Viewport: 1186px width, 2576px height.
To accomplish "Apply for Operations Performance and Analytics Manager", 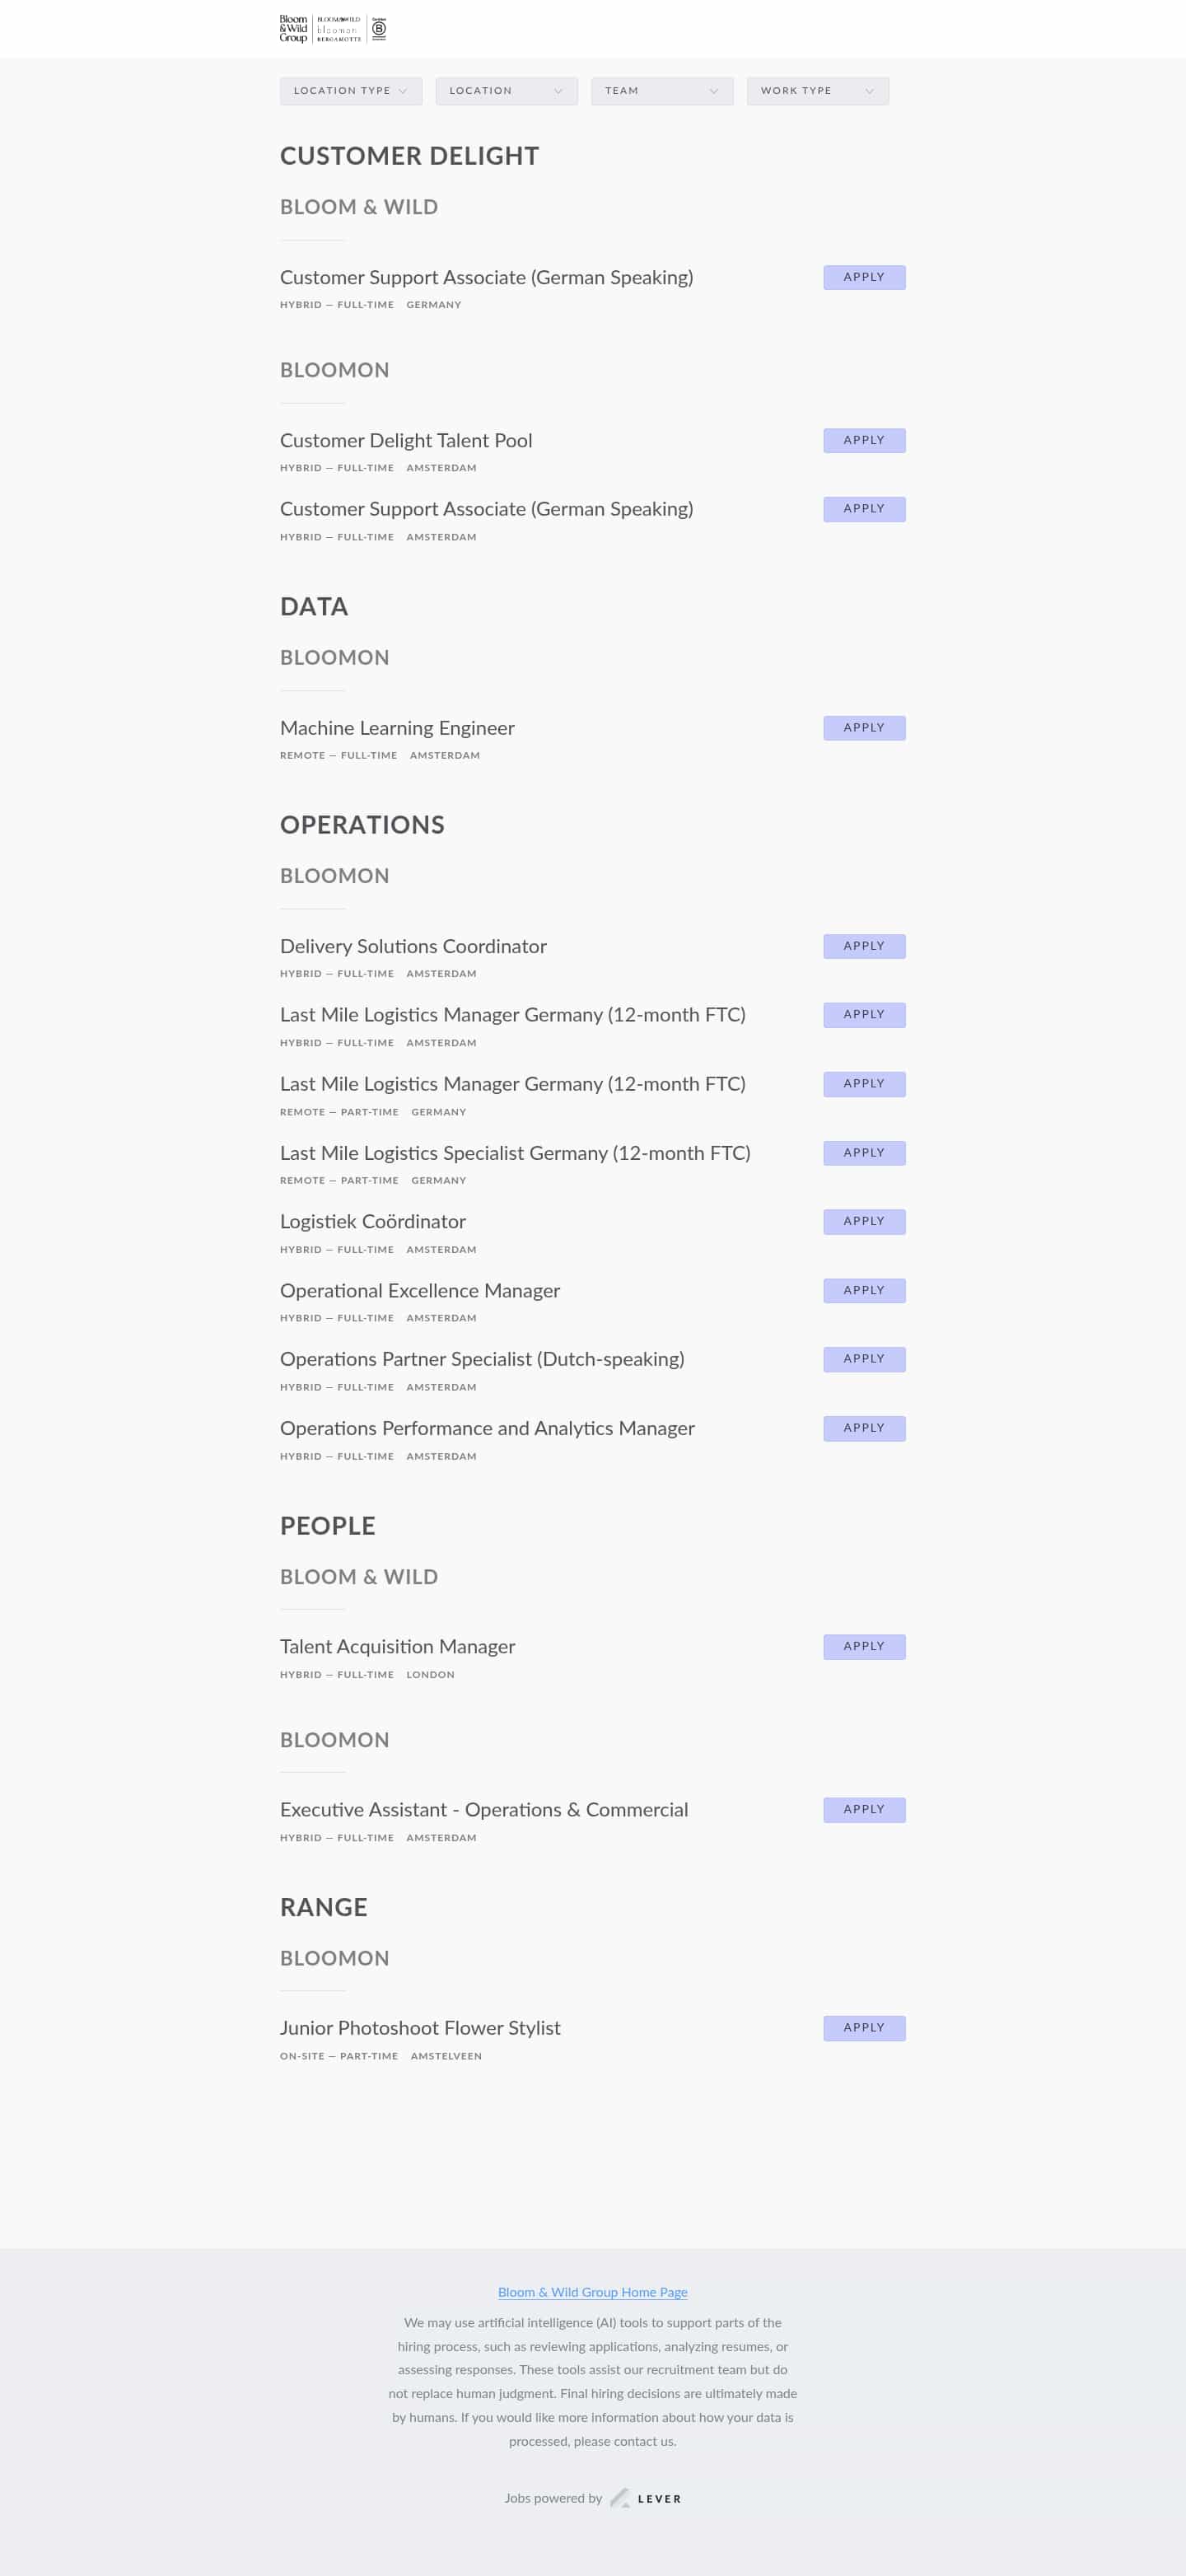I will pyautogui.click(x=863, y=1428).
